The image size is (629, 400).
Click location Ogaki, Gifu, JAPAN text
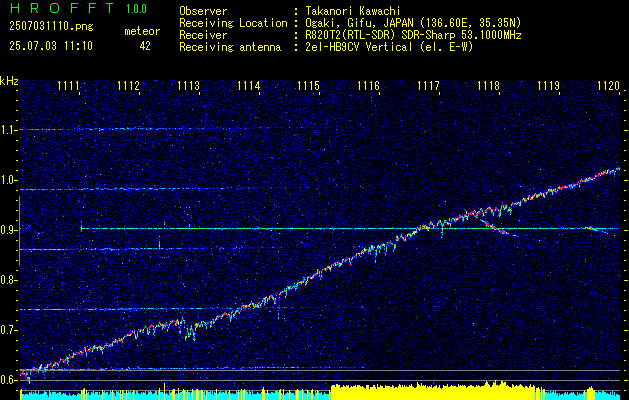click(x=413, y=23)
